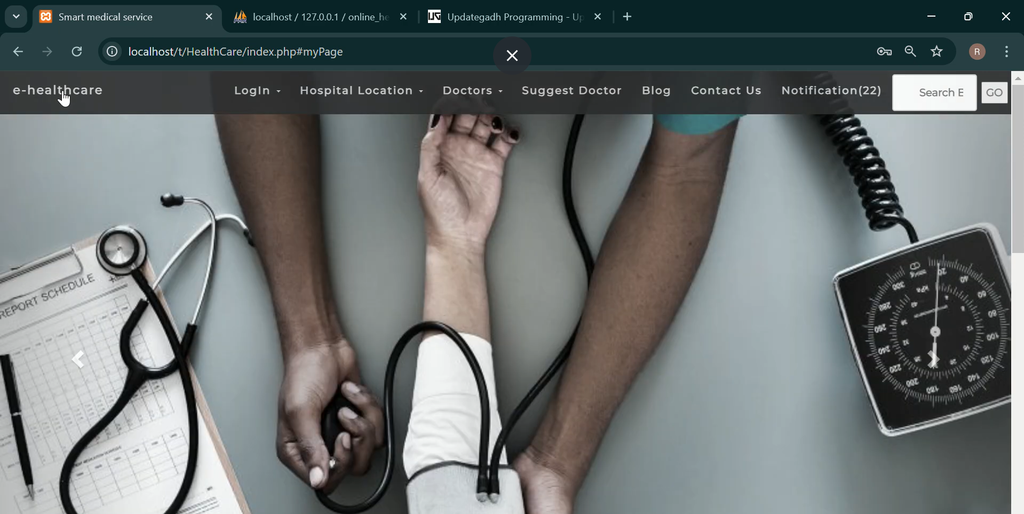Viewport: 1024px width, 514px height.
Task: Close the Smart medical service tab
Action: coord(209,17)
